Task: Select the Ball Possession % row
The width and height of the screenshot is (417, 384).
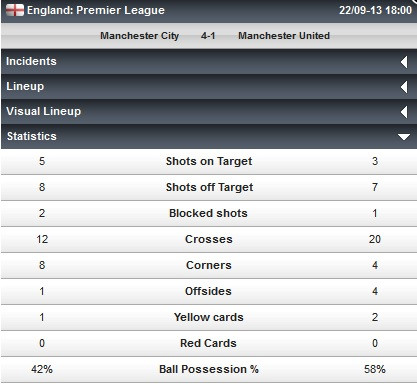Action: (209, 369)
